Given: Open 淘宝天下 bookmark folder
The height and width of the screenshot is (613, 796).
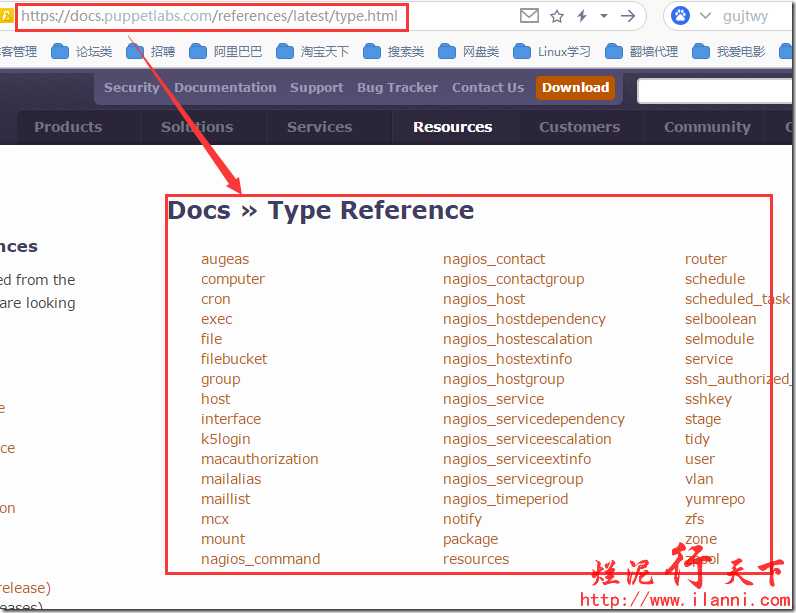Looking at the screenshot, I should (x=313, y=51).
